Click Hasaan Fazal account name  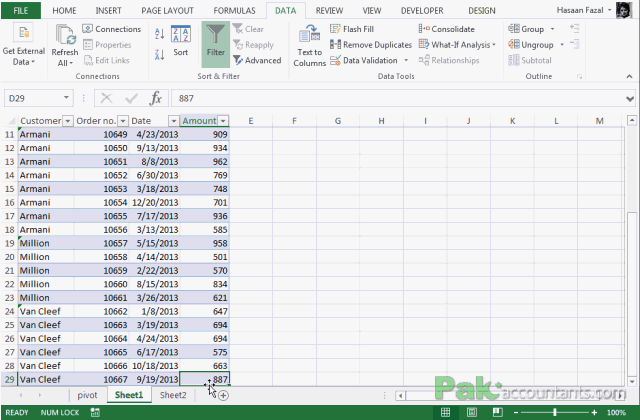pos(580,10)
